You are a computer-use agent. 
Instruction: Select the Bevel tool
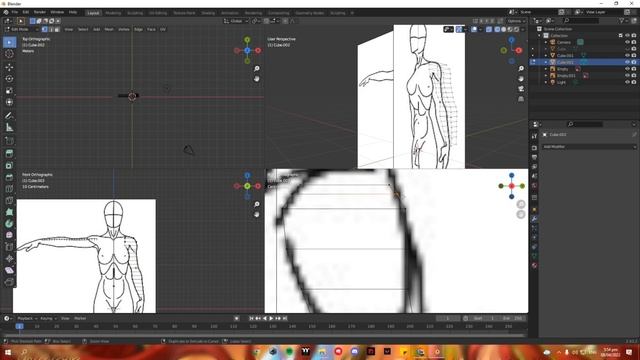pos(9,177)
